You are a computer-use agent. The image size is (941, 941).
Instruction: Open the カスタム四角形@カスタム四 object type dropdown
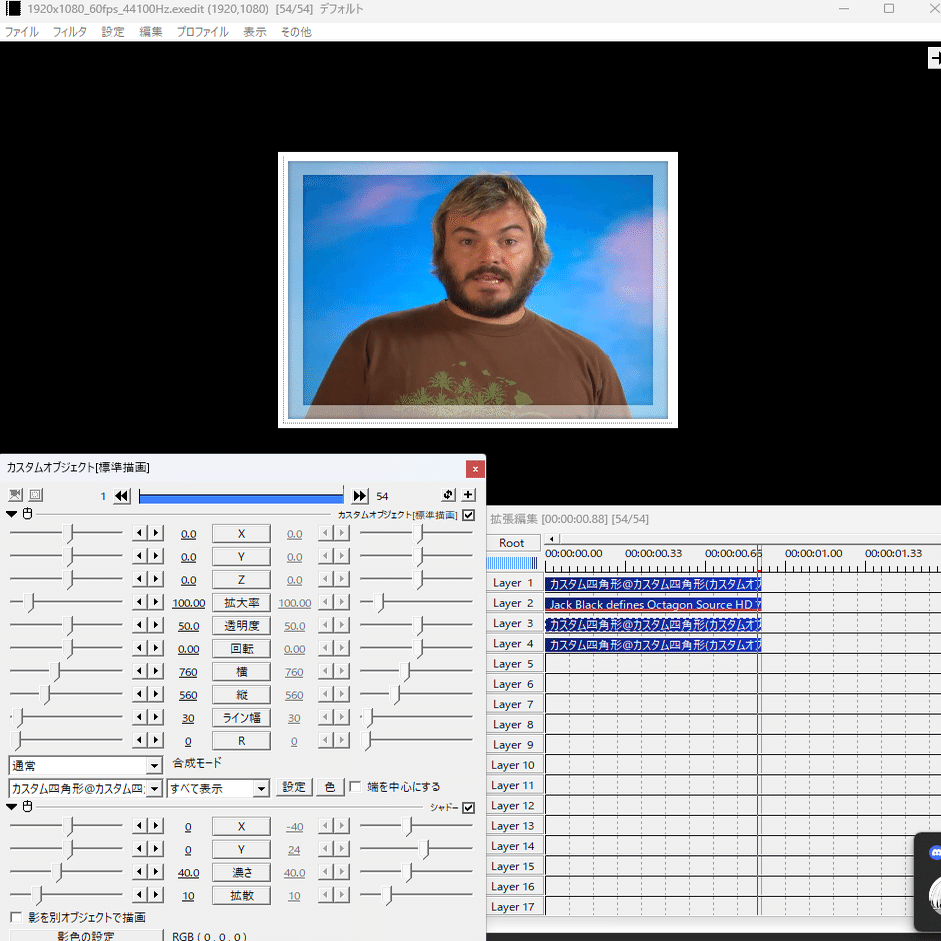154,788
